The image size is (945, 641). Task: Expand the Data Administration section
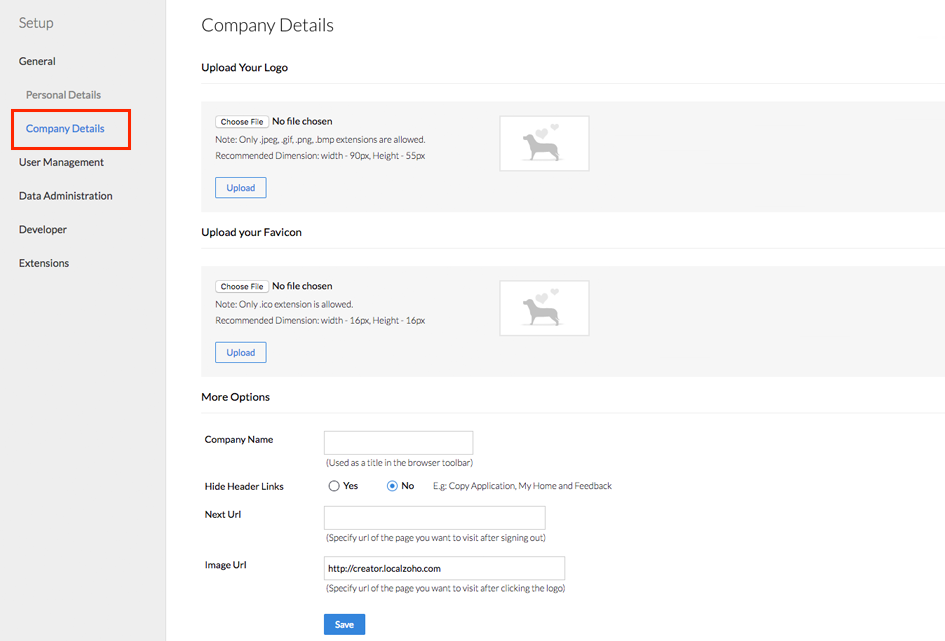tap(65, 196)
